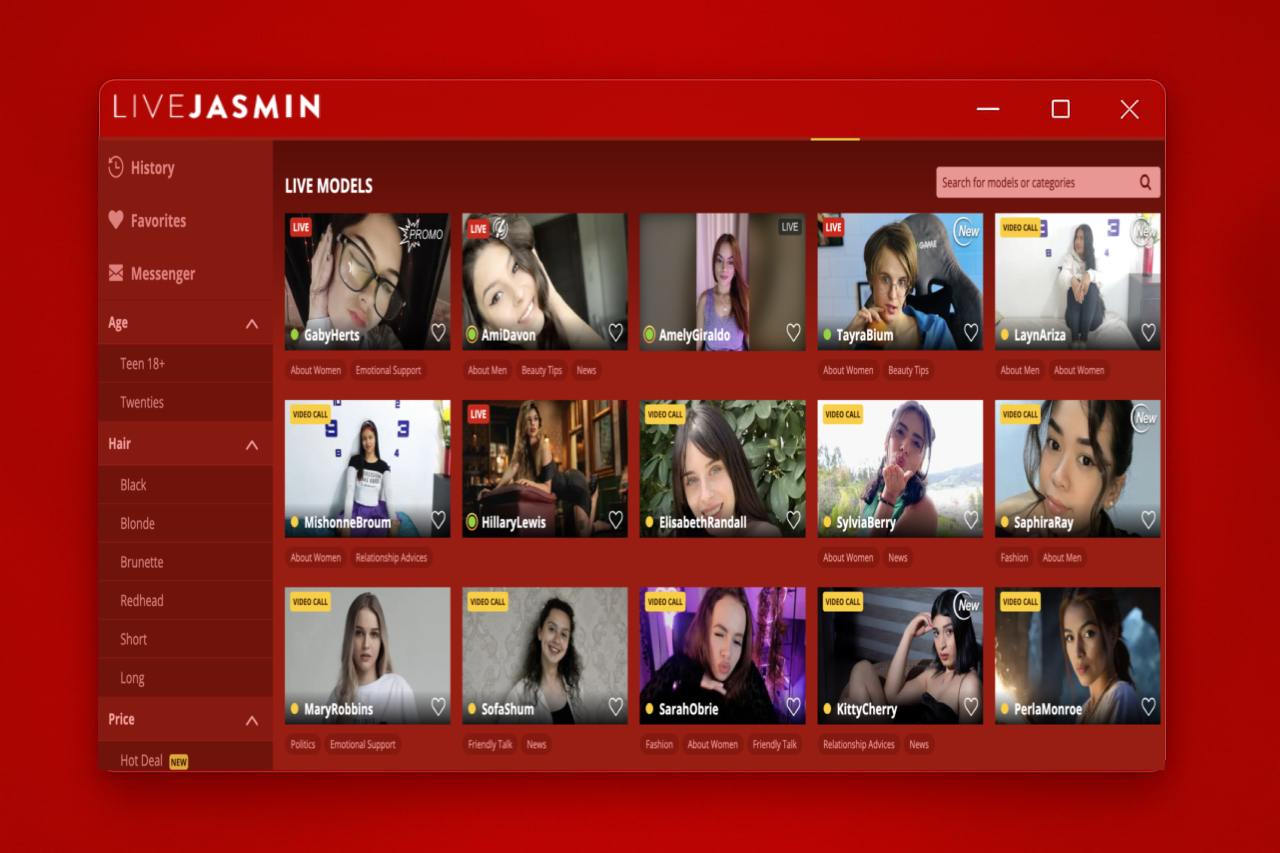Favorite ElisabethRandall with heart icon
The height and width of the screenshot is (853, 1280).
pyautogui.click(x=793, y=520)
